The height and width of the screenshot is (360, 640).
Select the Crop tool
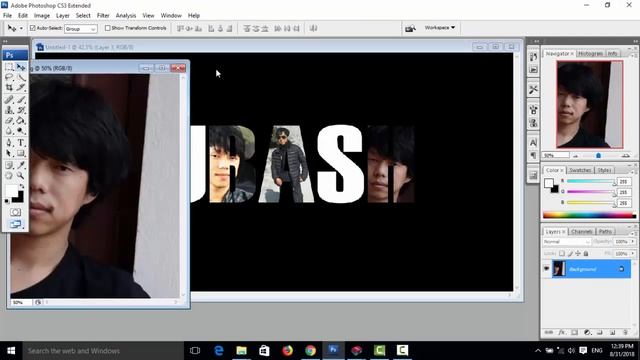click(x=9, y=88)
